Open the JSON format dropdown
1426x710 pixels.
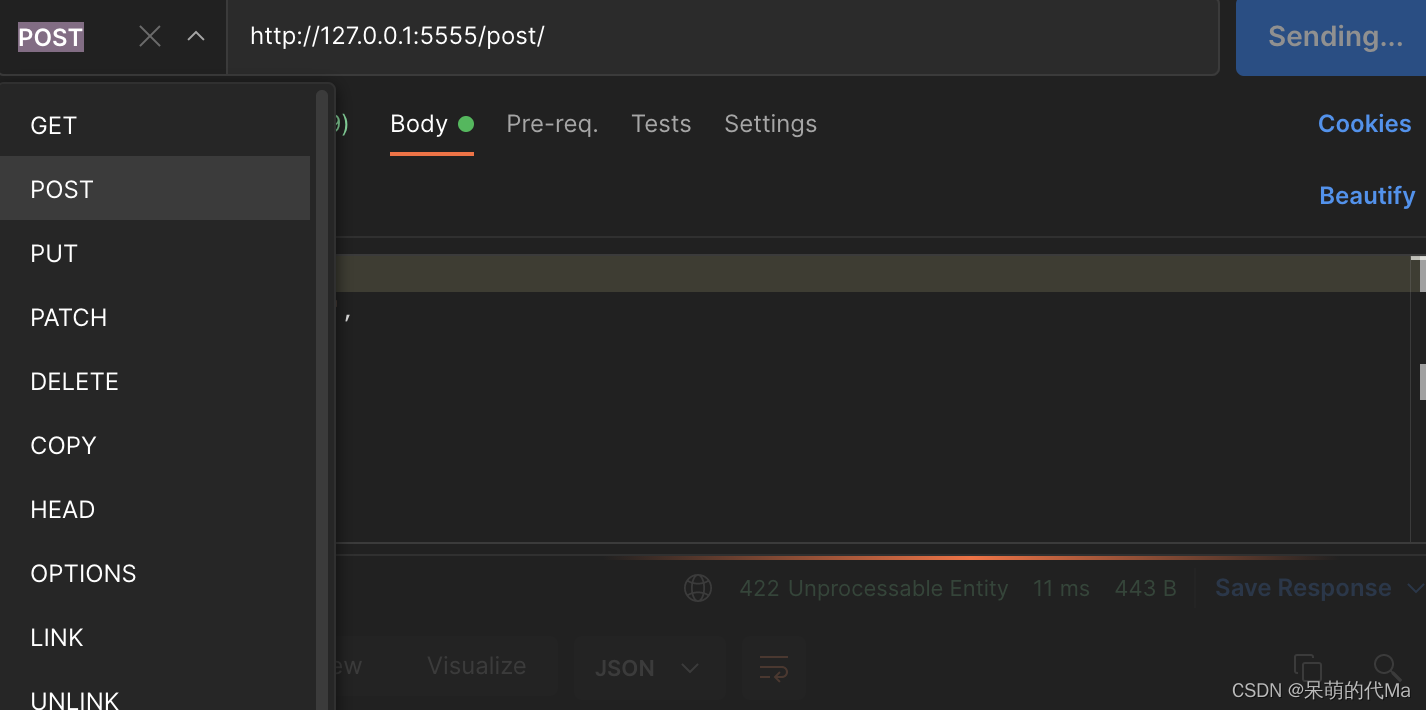(648, 667)
